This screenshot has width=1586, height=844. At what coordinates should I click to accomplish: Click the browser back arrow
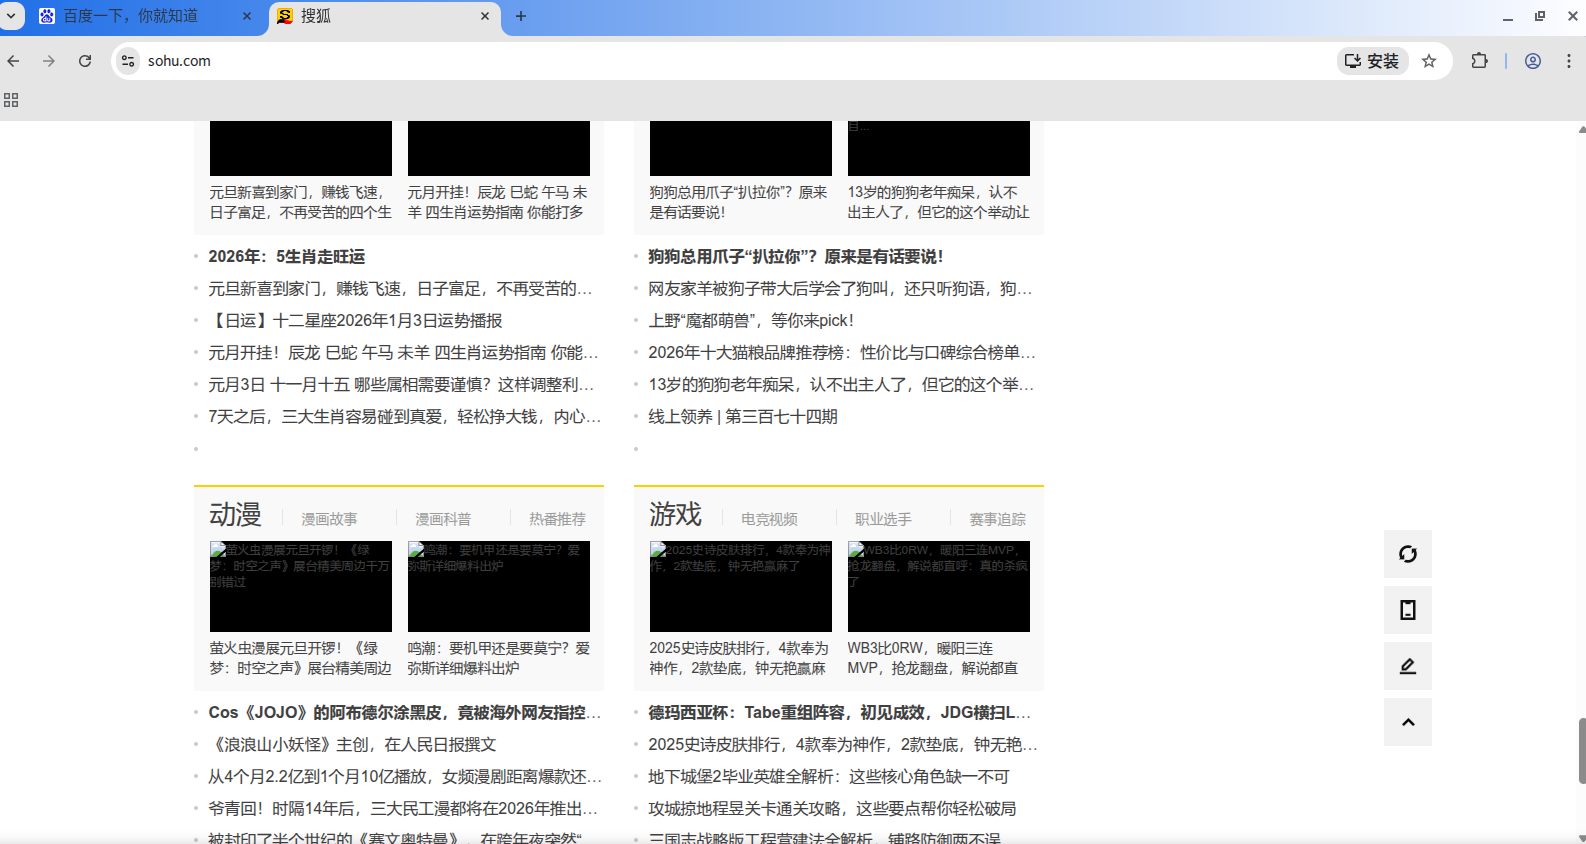[x=14, y=61]
